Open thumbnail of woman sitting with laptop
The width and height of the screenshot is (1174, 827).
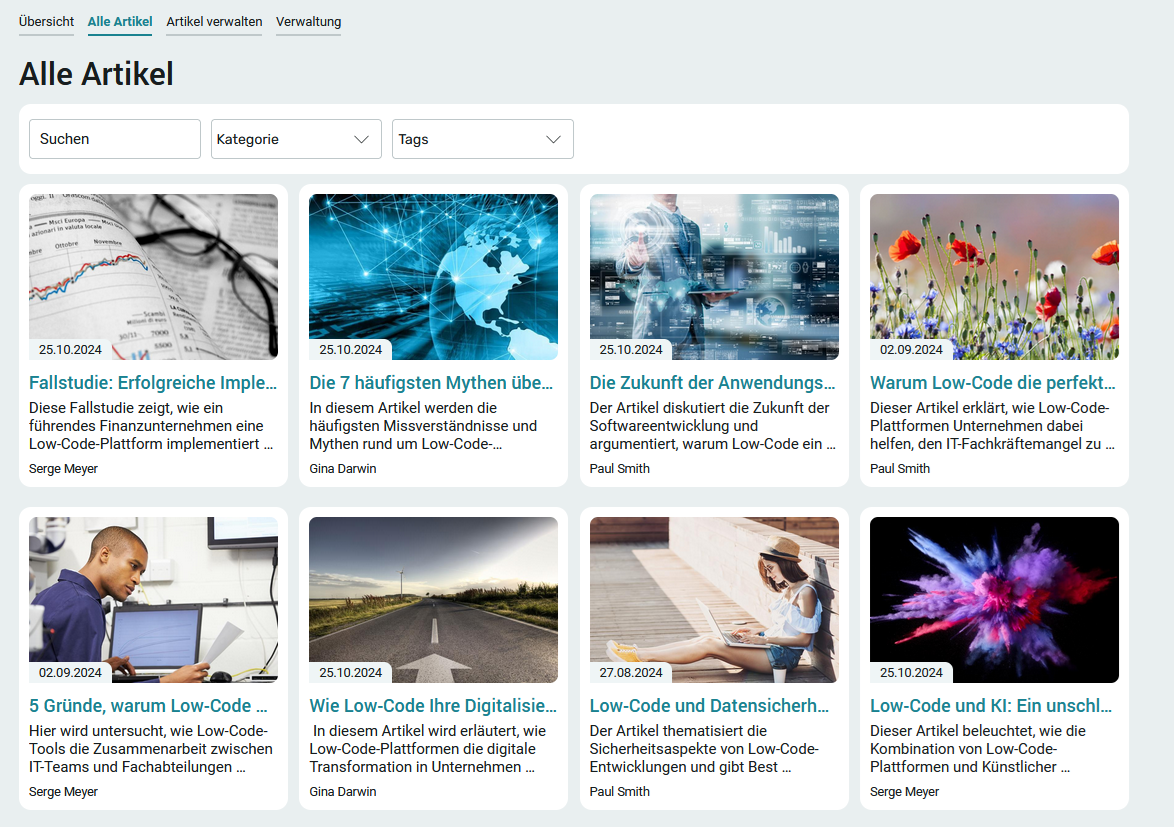714,600
